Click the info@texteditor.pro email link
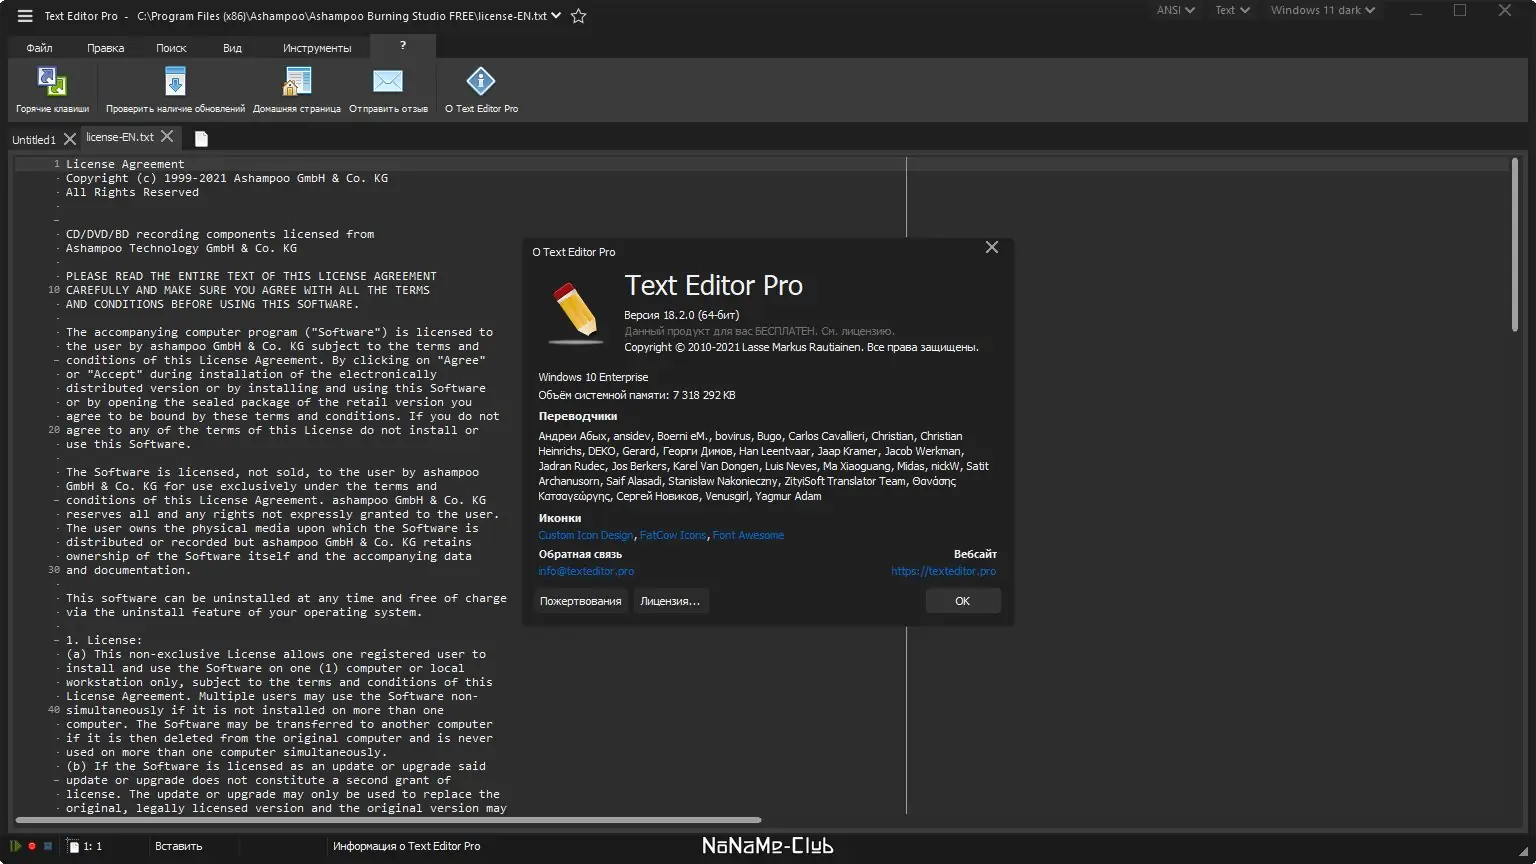The width and height of the screenshot is (1536, 864). tap(586, 571)
